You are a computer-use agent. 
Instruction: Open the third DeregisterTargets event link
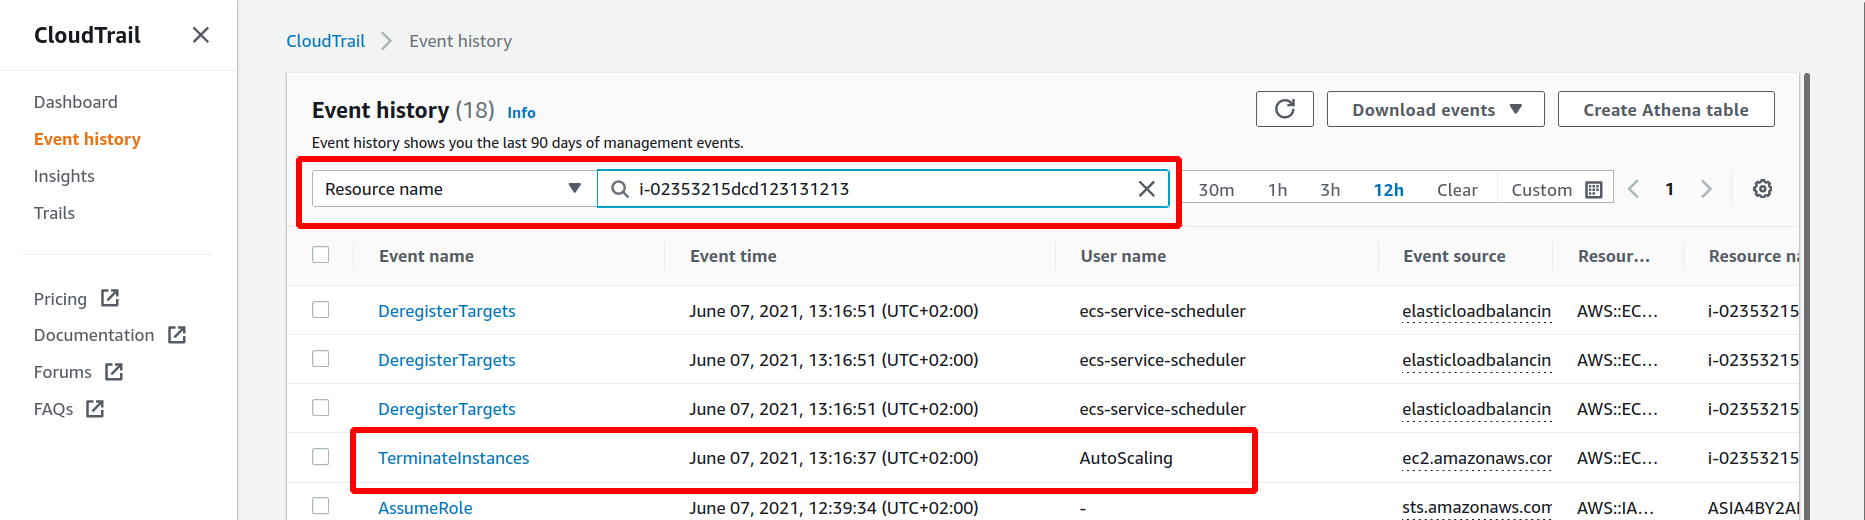point(446,409)
